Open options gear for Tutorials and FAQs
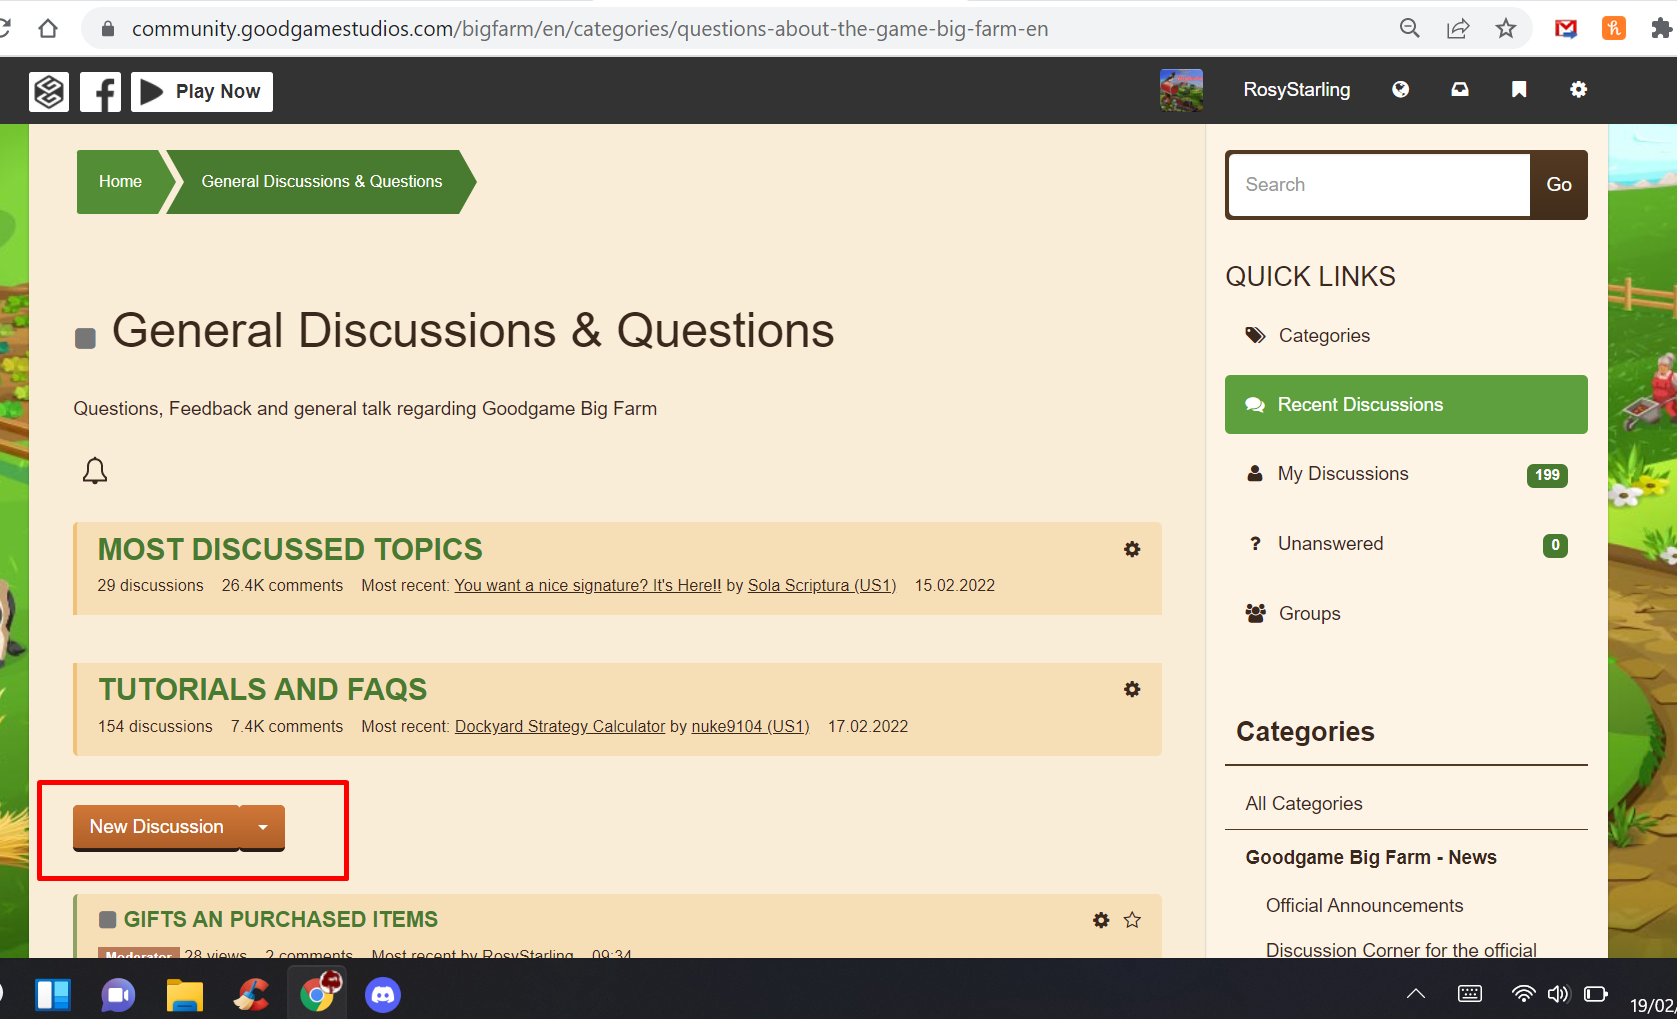Viewport: 1677px width, 1019px height. (x=1132, y=689)
